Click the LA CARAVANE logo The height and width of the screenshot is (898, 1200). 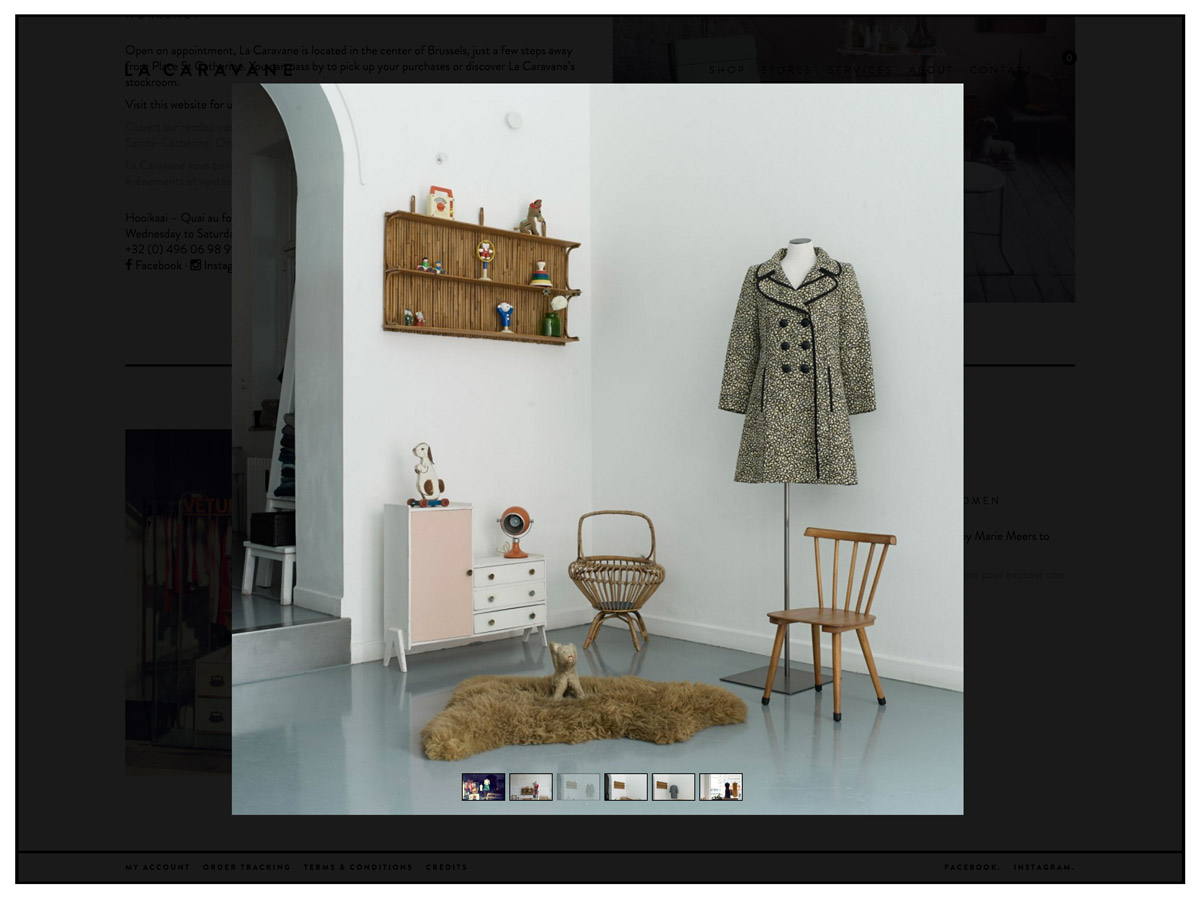click(210, 70)
